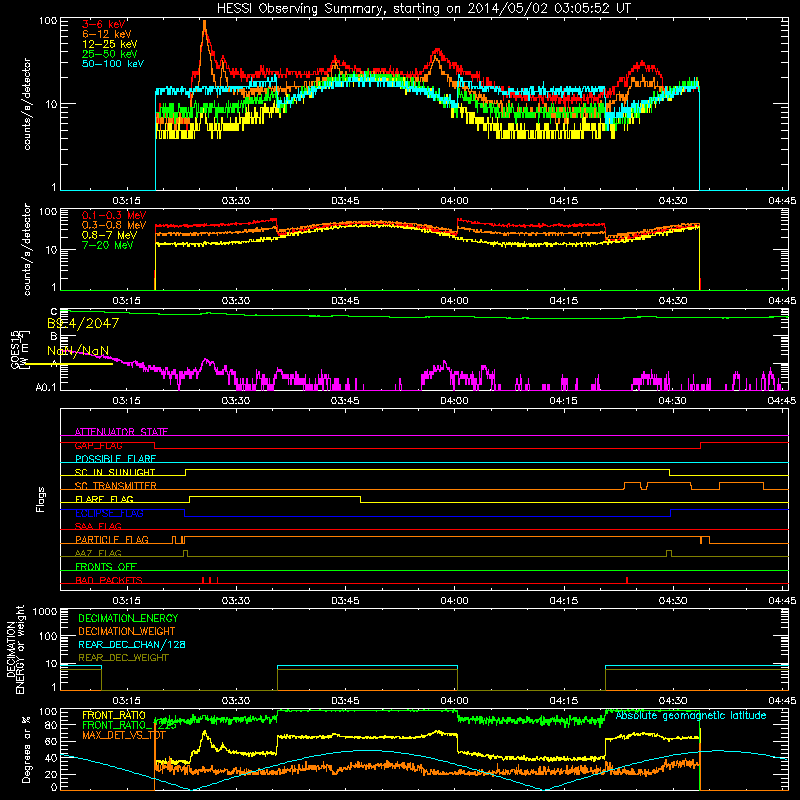Select the 3-6 keV legend label

pos(104,24)
